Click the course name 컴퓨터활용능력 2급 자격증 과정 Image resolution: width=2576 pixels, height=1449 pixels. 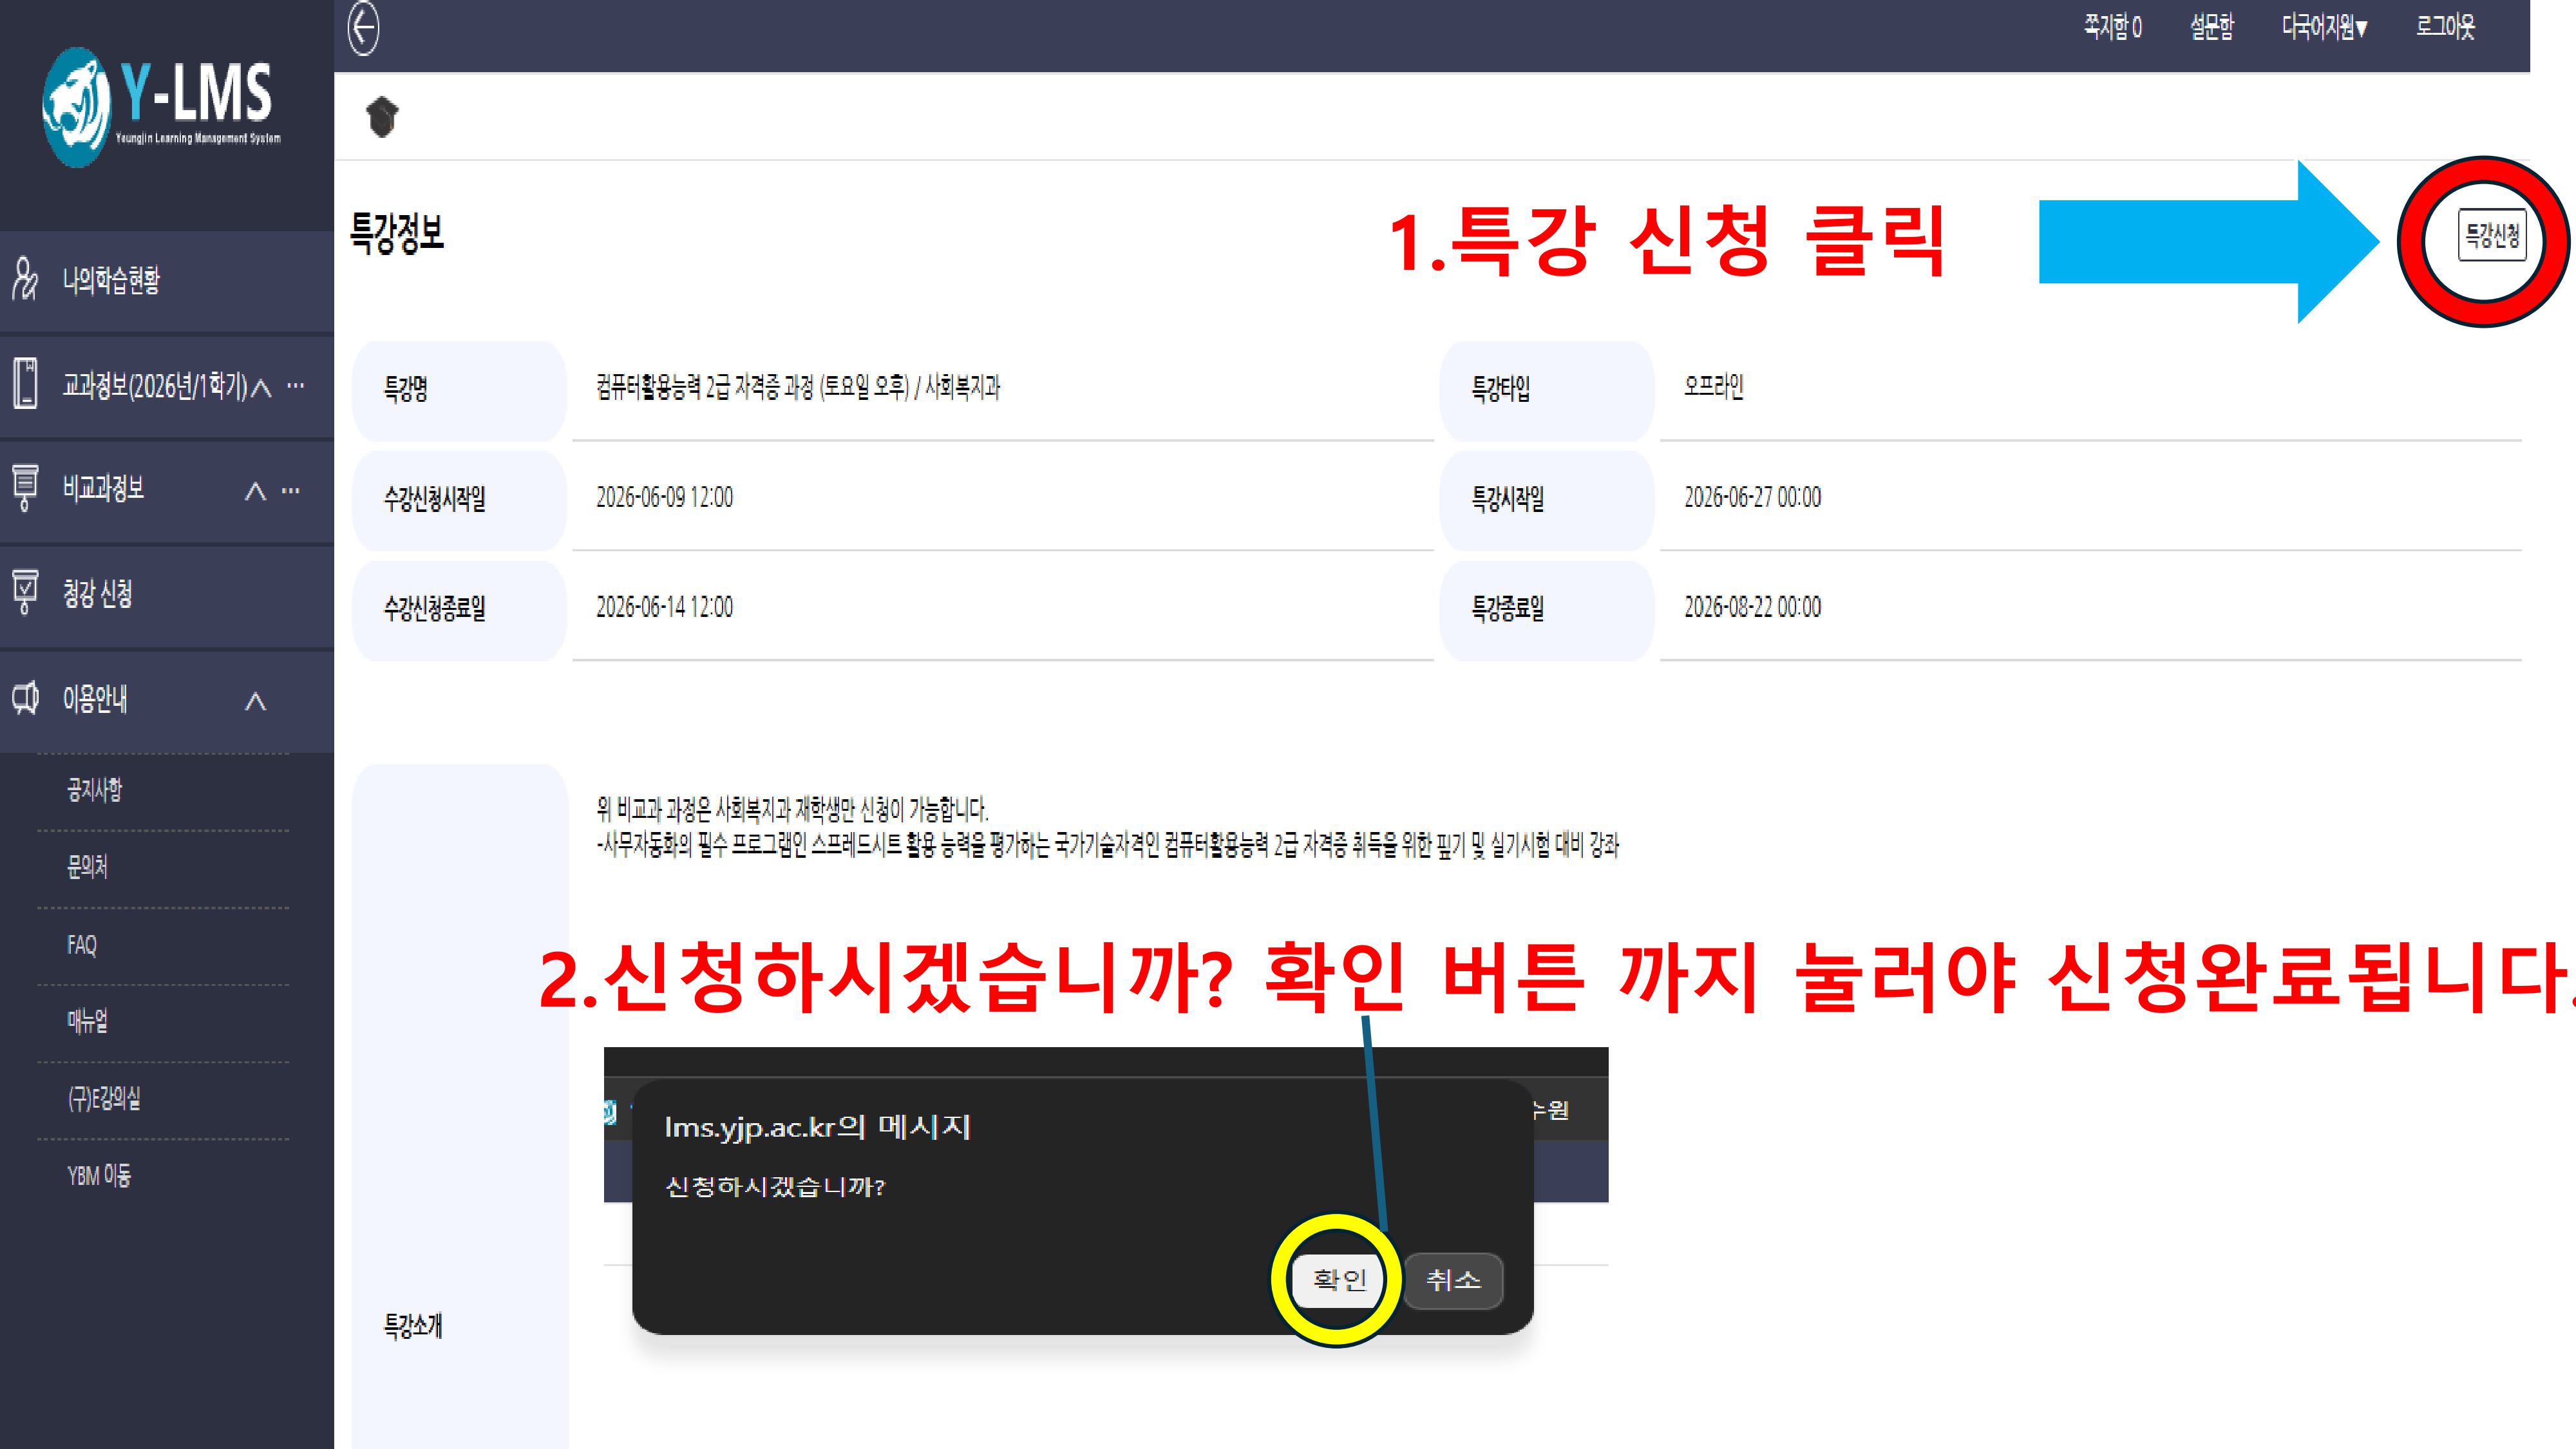tap(798, 387)
